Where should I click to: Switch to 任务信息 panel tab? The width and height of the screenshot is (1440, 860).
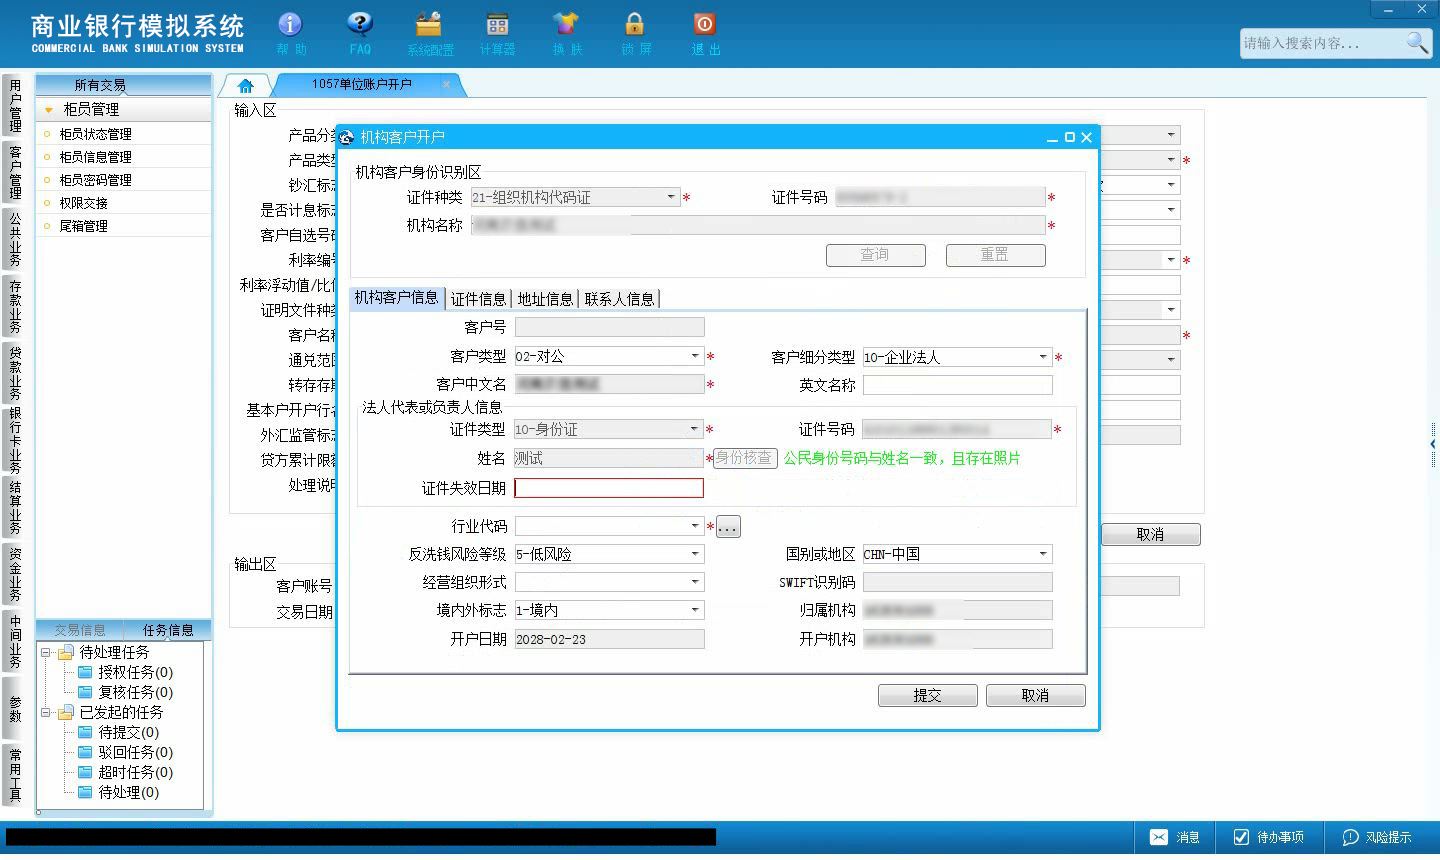pyautogui.click(x=168, y=630)
